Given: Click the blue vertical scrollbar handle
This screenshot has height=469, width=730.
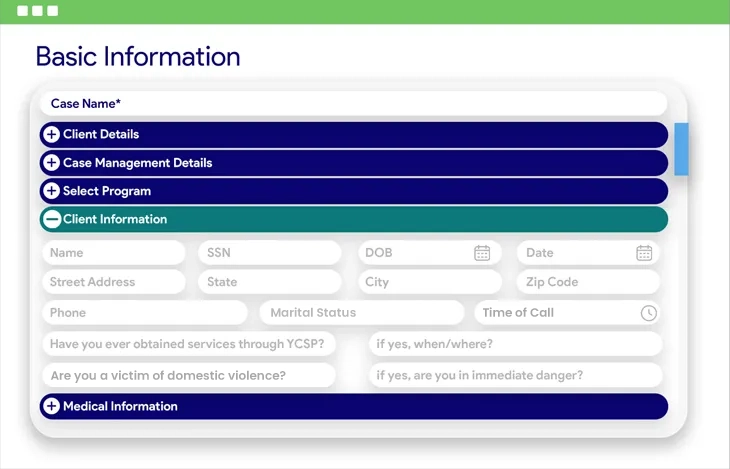Looking at the screenshot, I should click(681, 149).
